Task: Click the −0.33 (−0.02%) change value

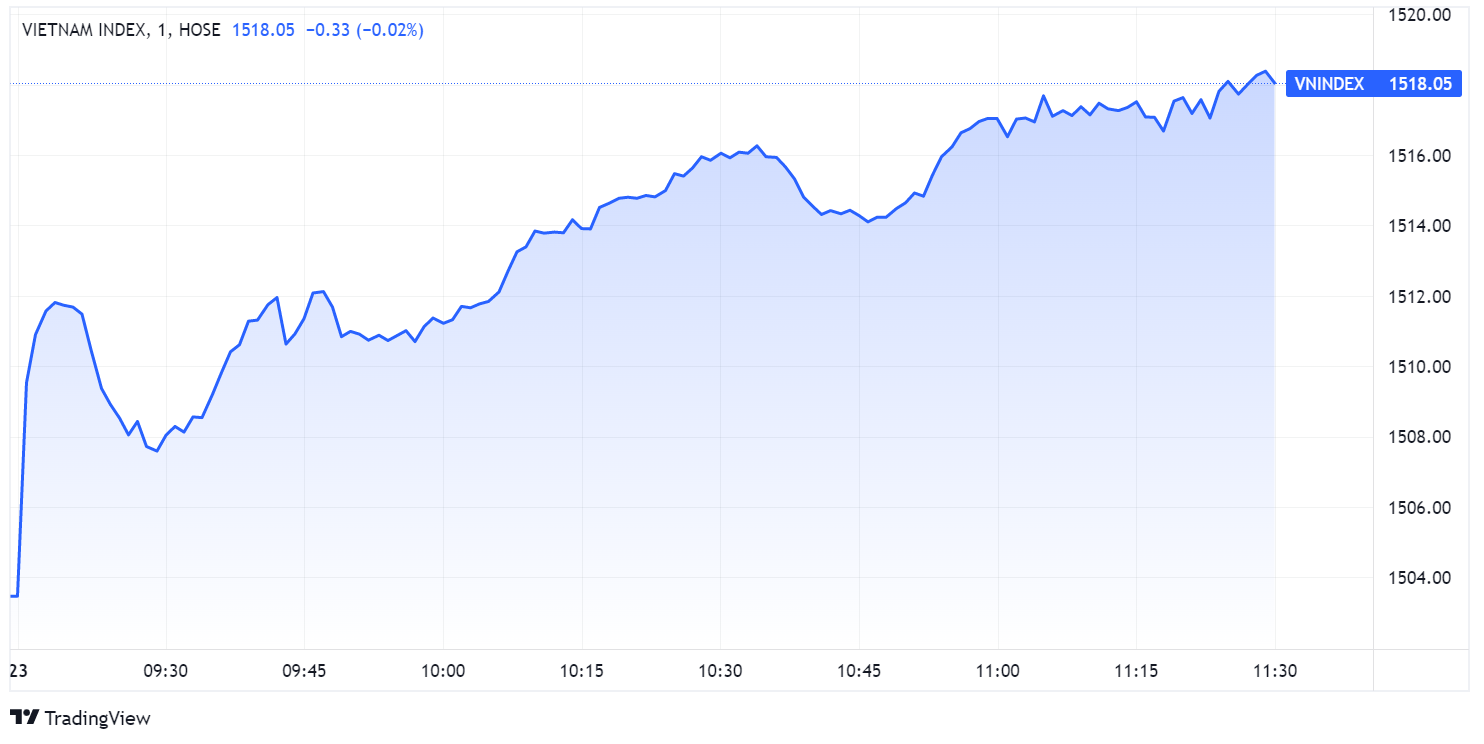Action: 364,30
